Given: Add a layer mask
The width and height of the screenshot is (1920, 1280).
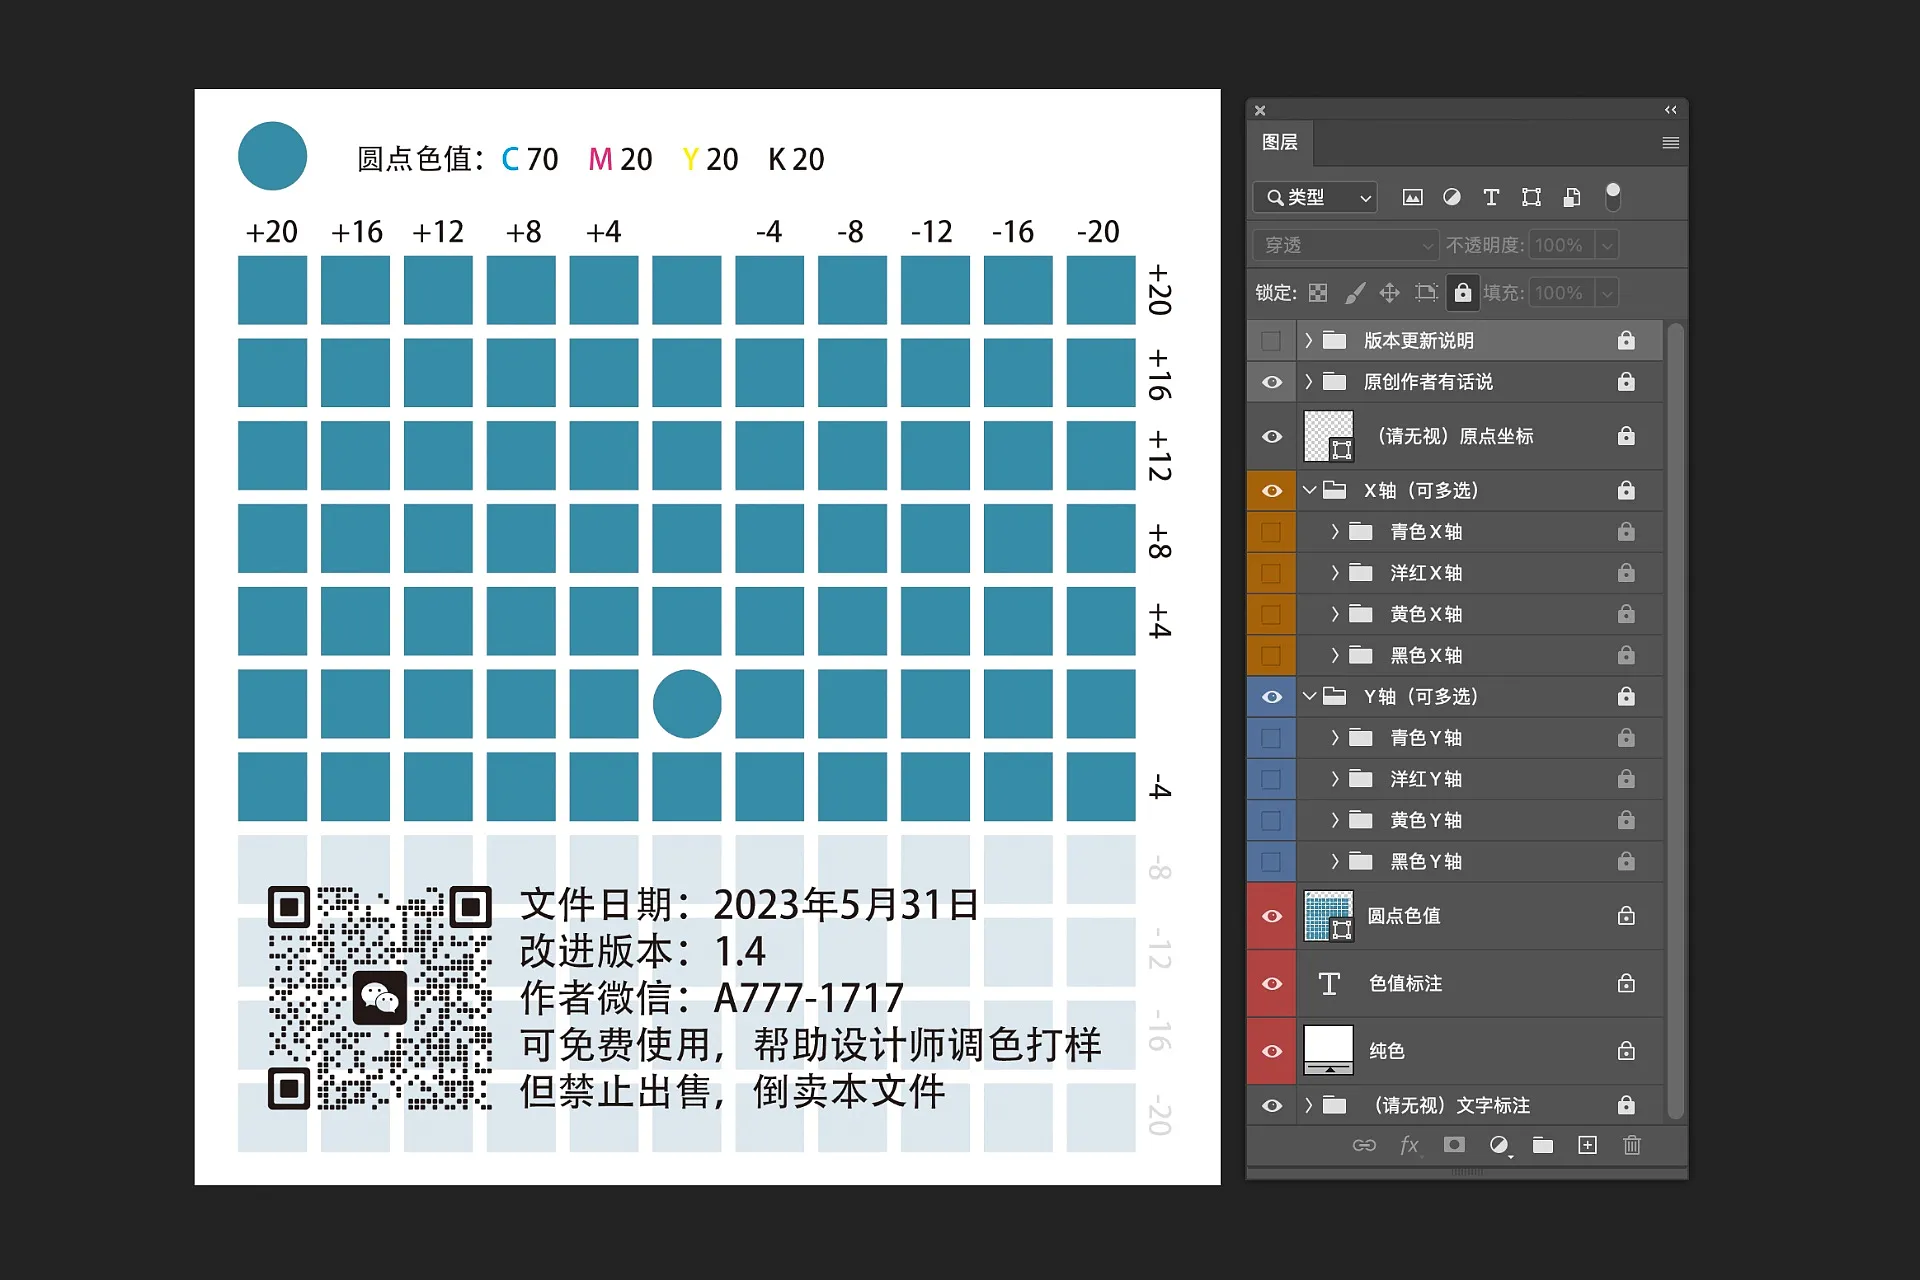Looking at the screenshot, I should (1454, 1145).
